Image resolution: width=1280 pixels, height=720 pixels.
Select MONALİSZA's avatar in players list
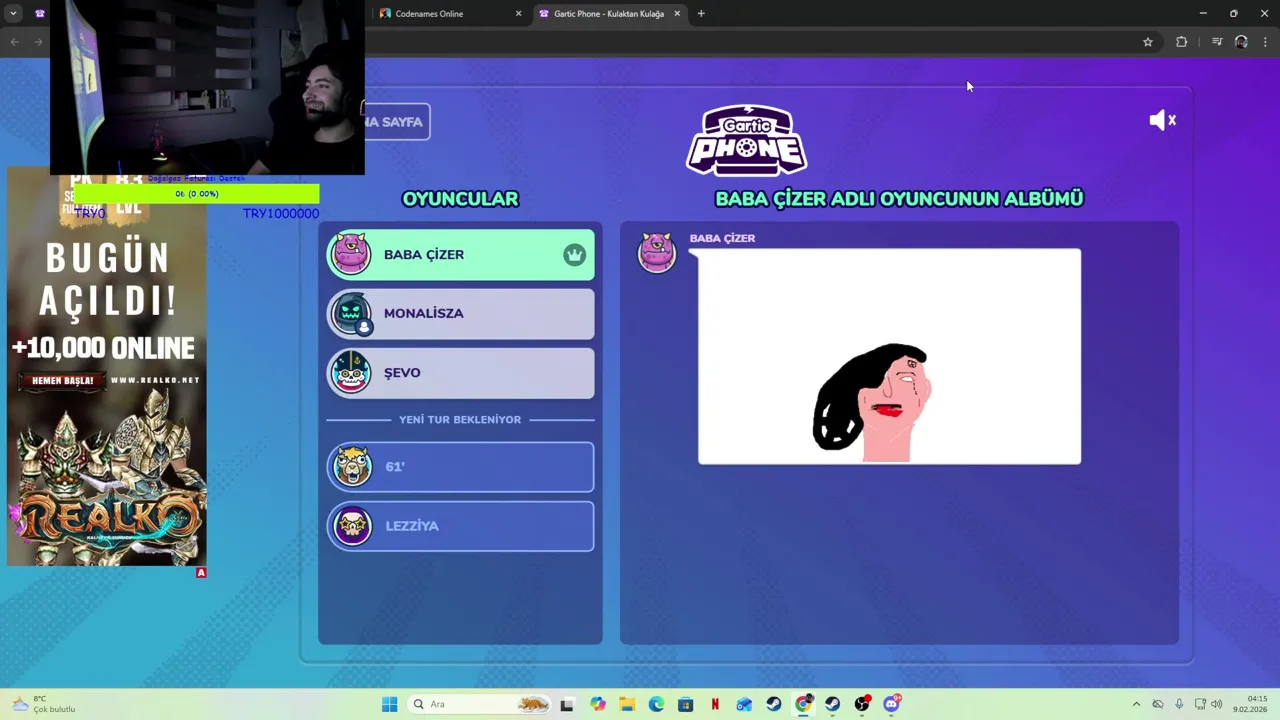351,314
